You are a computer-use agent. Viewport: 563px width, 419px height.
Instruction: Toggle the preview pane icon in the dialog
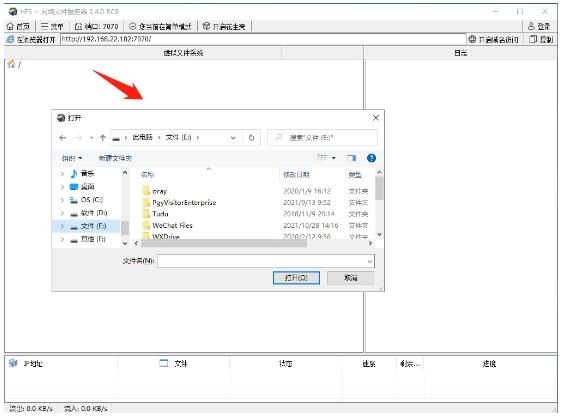(x=352, y=158)
